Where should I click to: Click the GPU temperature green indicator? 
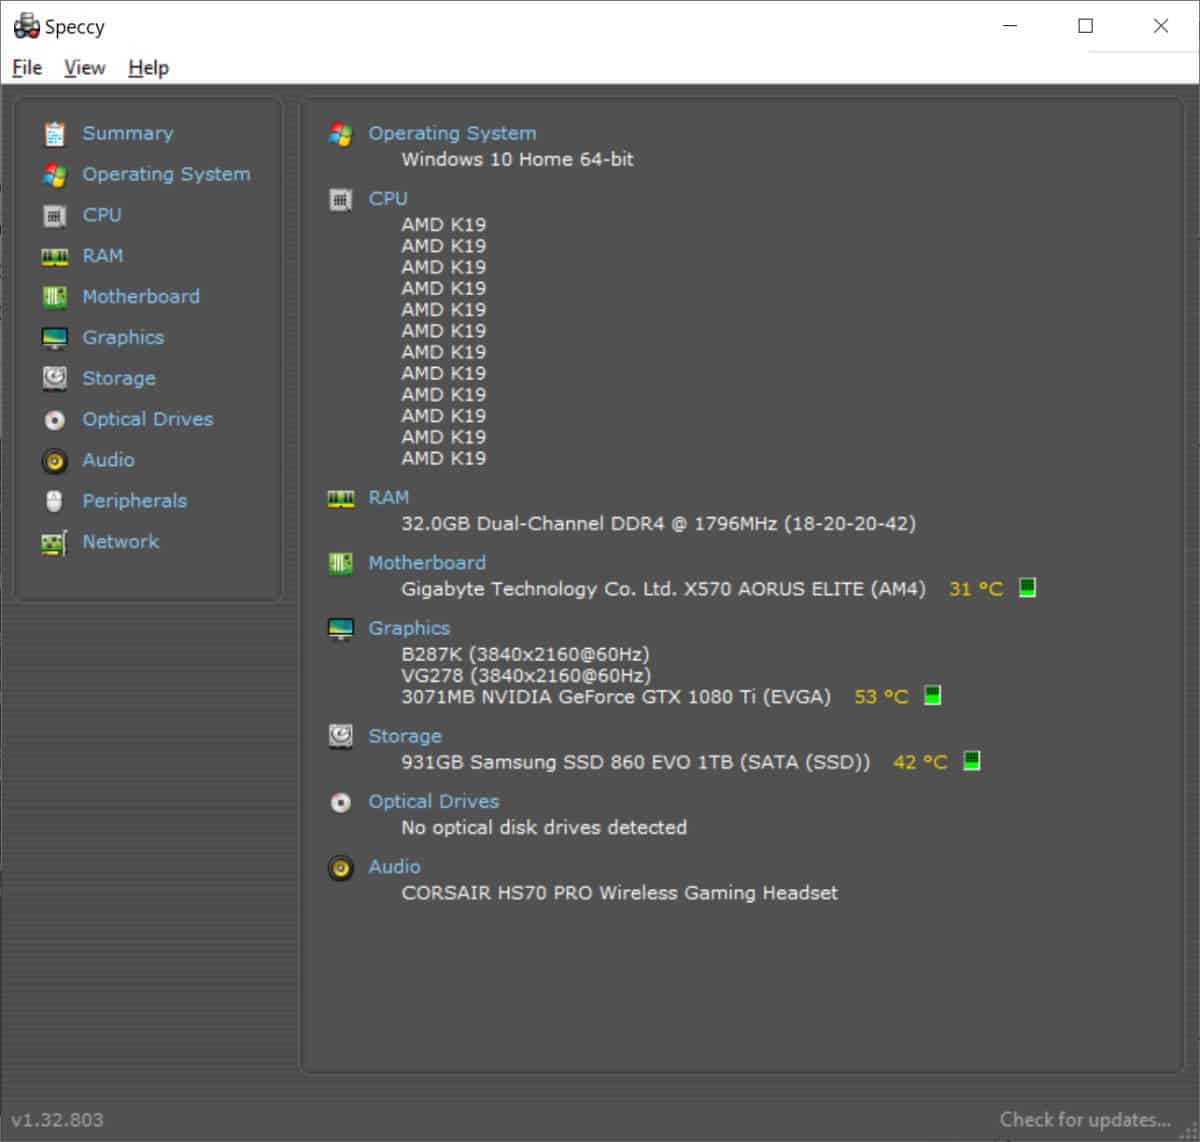click(932, 695)
